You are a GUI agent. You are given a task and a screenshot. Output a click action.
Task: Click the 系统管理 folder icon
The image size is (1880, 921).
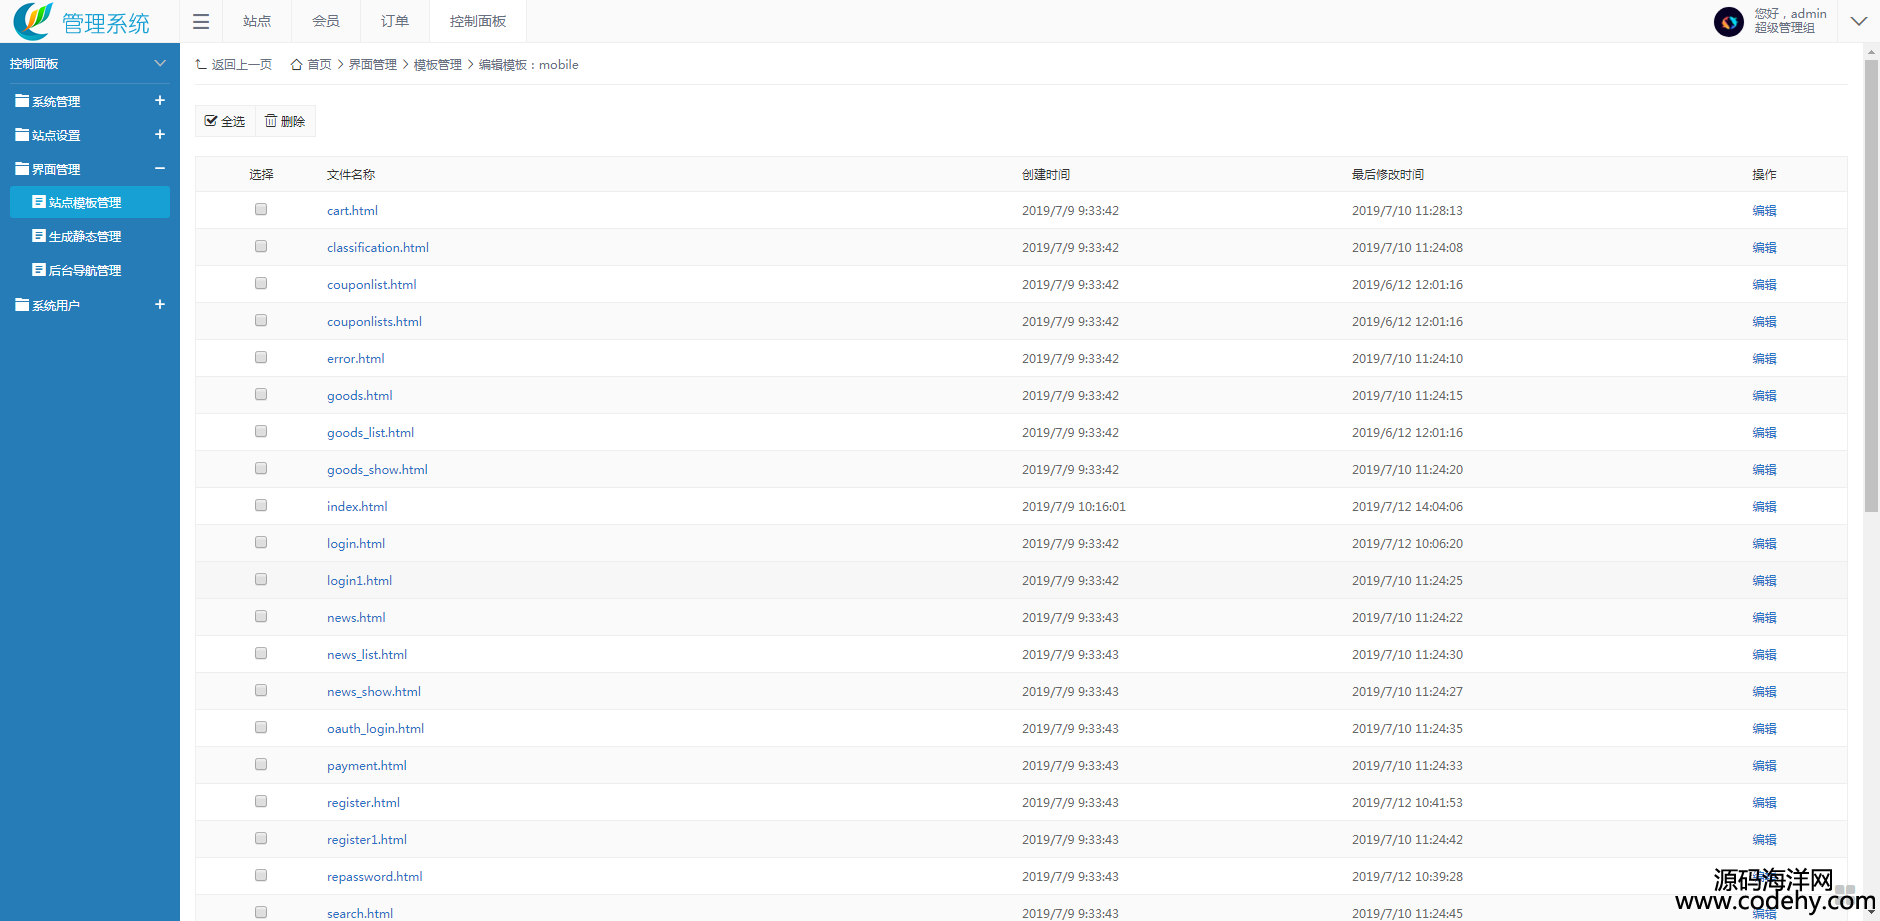click(x=22, y=101)
